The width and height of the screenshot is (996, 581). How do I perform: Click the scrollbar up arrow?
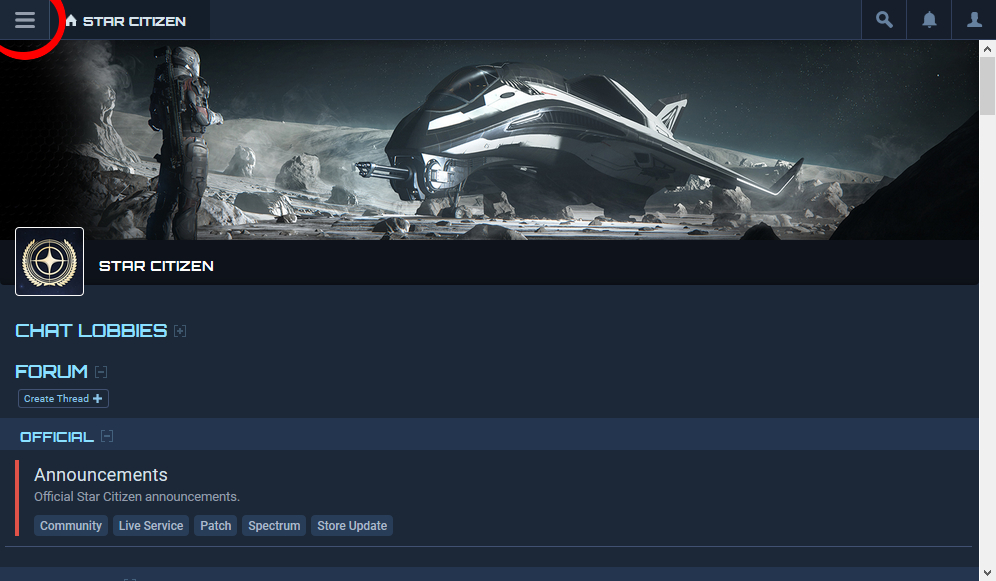coord(987,48)
